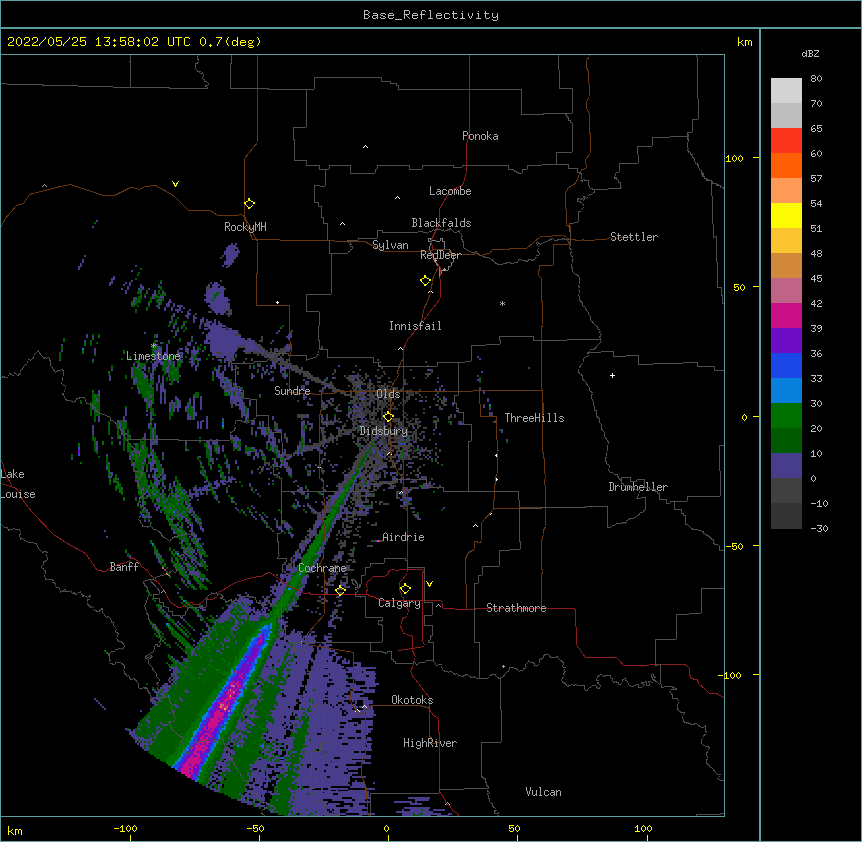Click the dBZ legend heading
The height and width of the screenshot is (842, 862).
(810, 53)
